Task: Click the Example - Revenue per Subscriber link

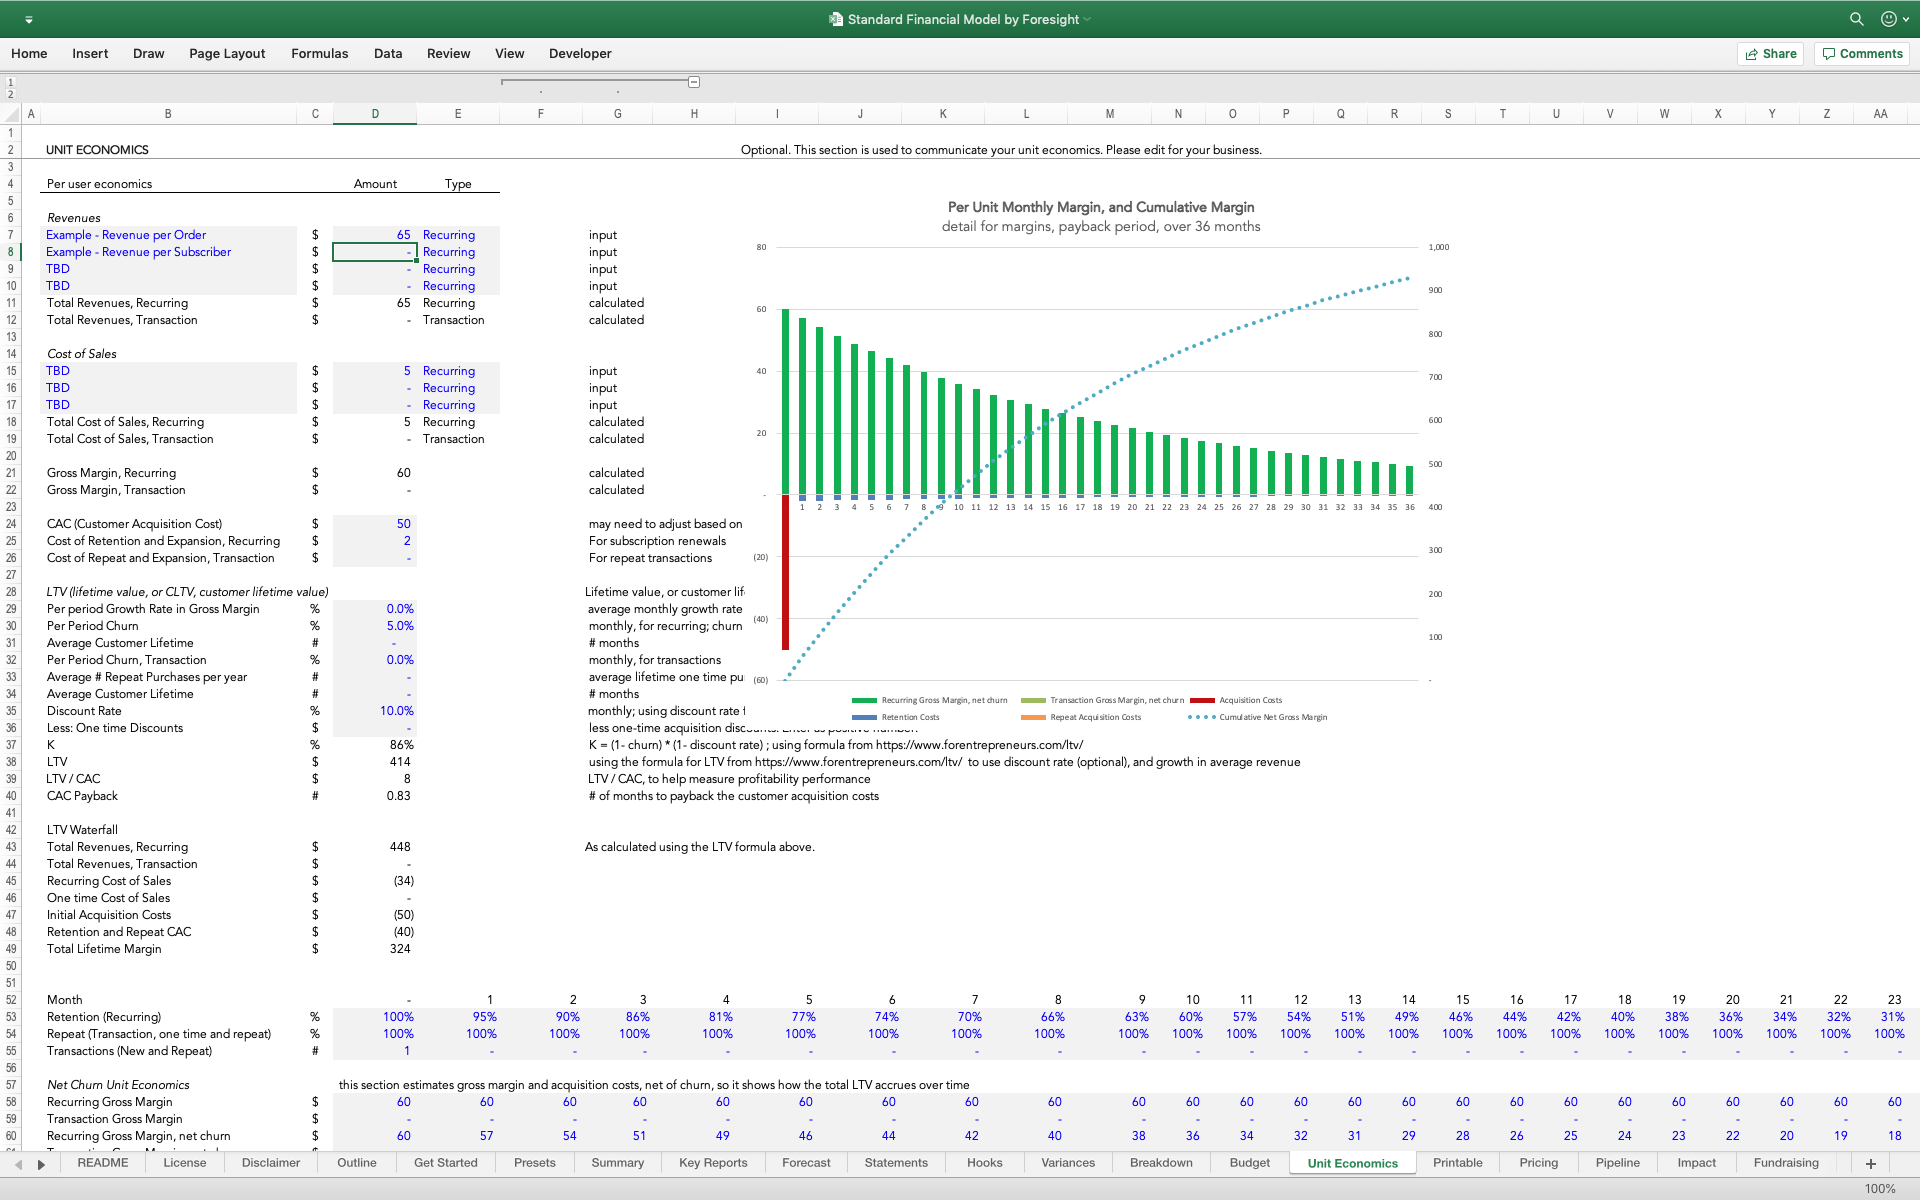Action: (x=139, y=251)
